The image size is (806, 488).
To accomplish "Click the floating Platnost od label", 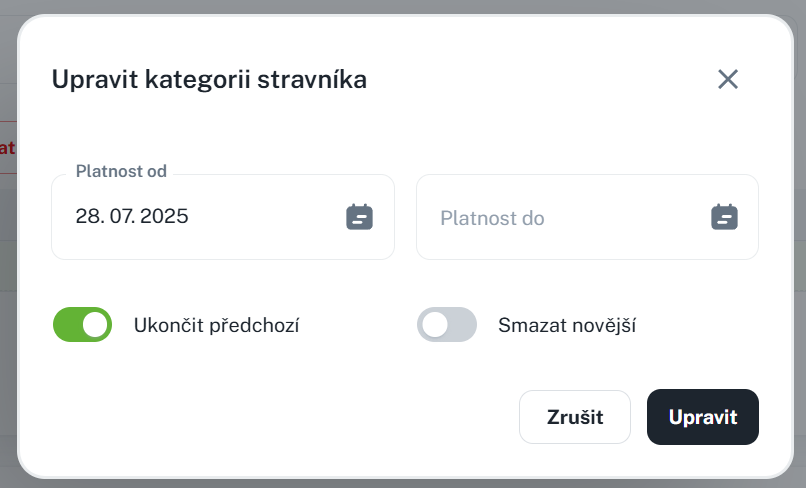I will (121, 171).
